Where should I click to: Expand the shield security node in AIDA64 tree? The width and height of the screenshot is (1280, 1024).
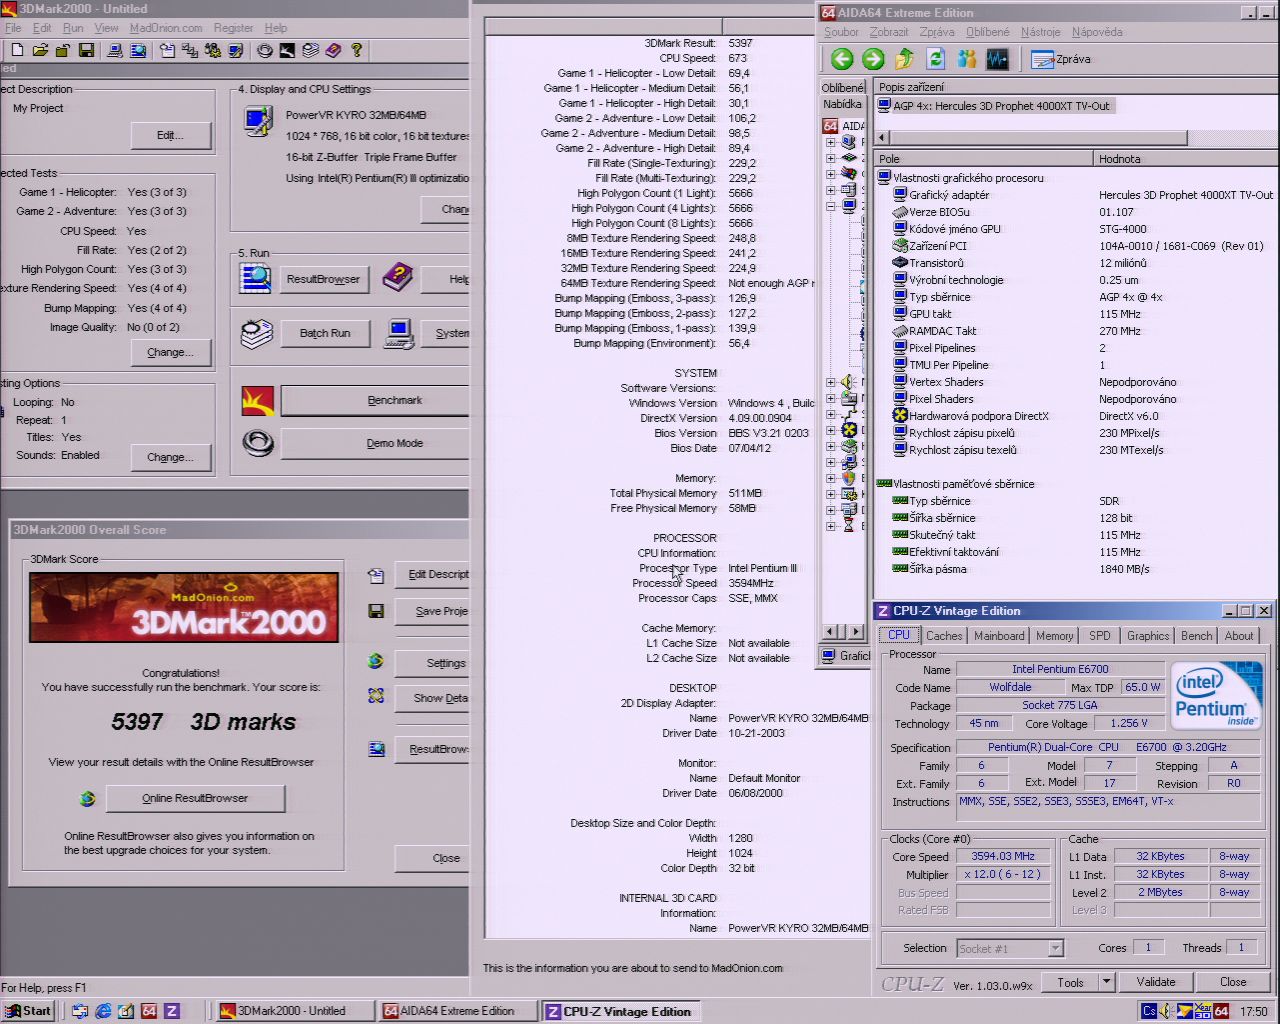pyautogui.click(x=830, y=478)
